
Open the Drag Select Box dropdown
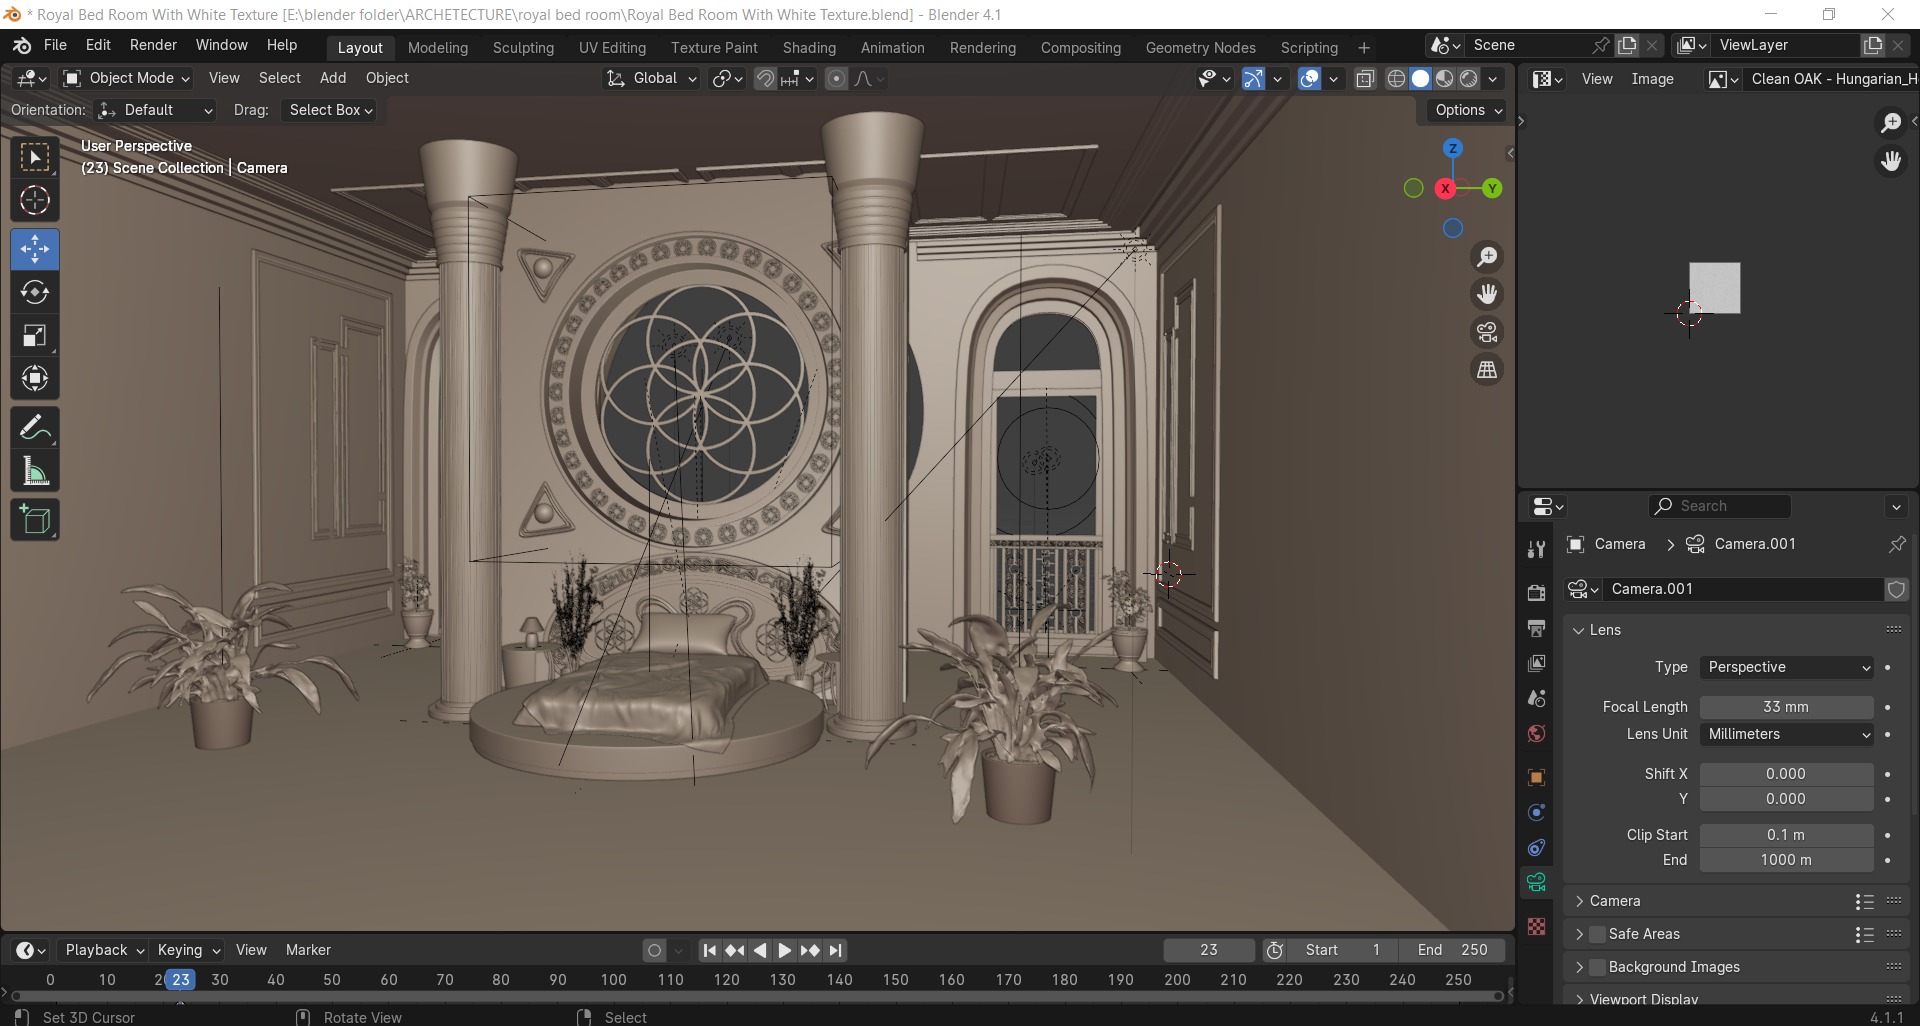330,110
